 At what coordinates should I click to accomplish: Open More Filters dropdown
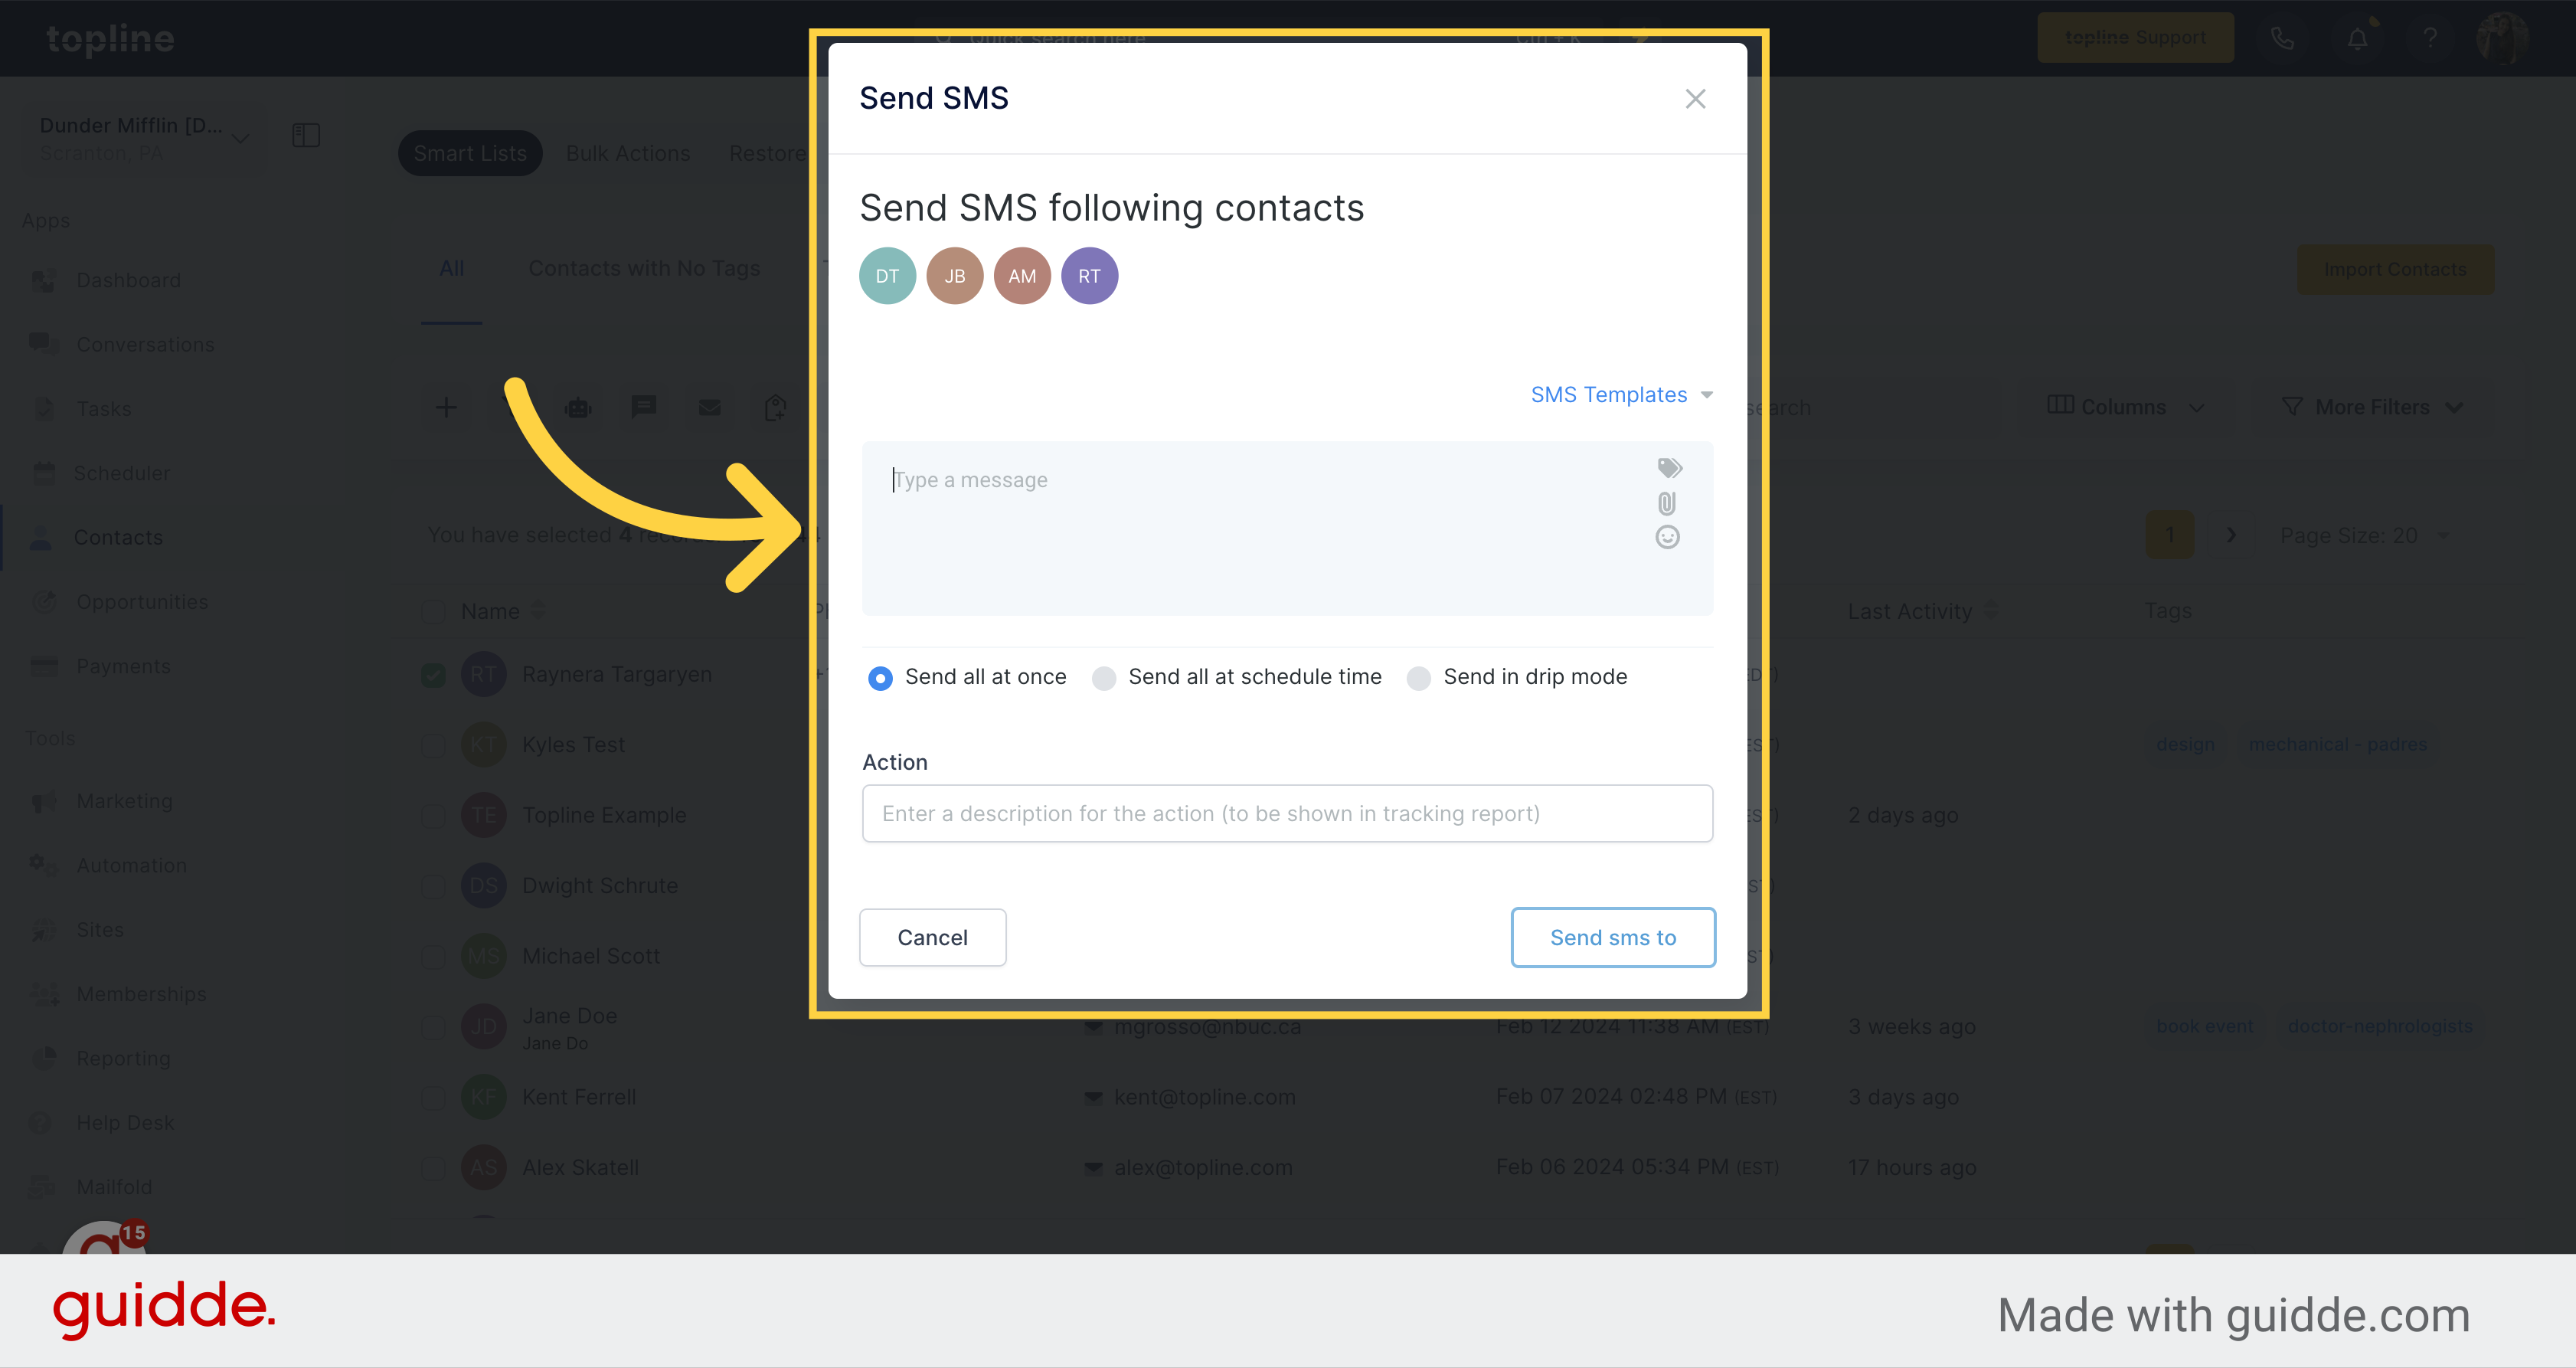(2377, 405)
